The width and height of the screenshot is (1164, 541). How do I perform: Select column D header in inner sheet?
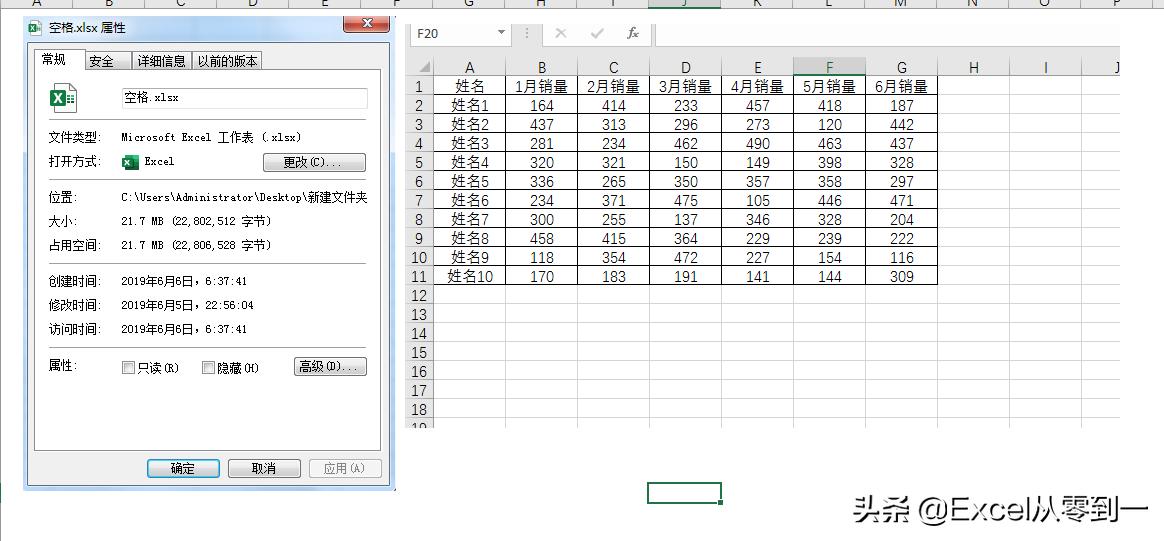[686, 67]
